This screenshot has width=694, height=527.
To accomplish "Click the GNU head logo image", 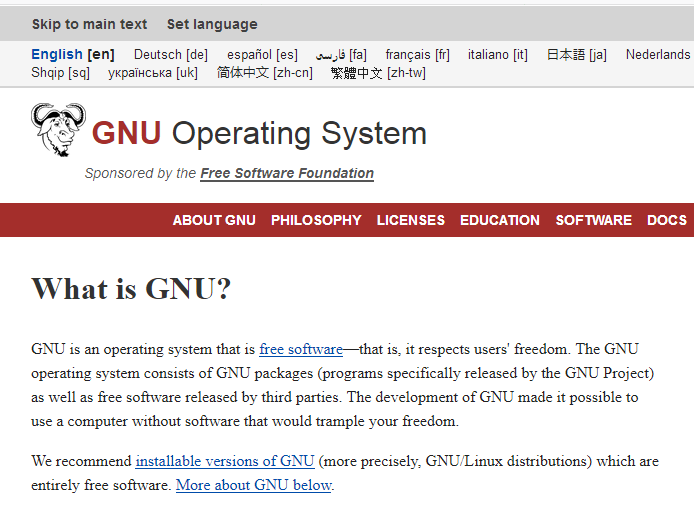I will tap(58, 130).
